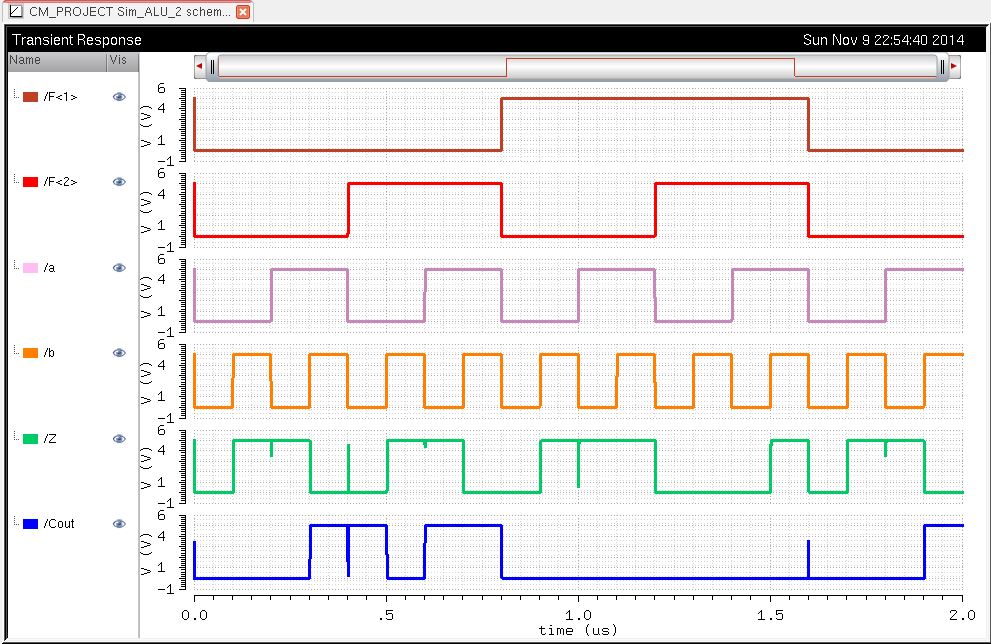Viewport: 991px width, 644px height.
Task: Click the green color swatch for /Z
Action: tap(30, 439)
